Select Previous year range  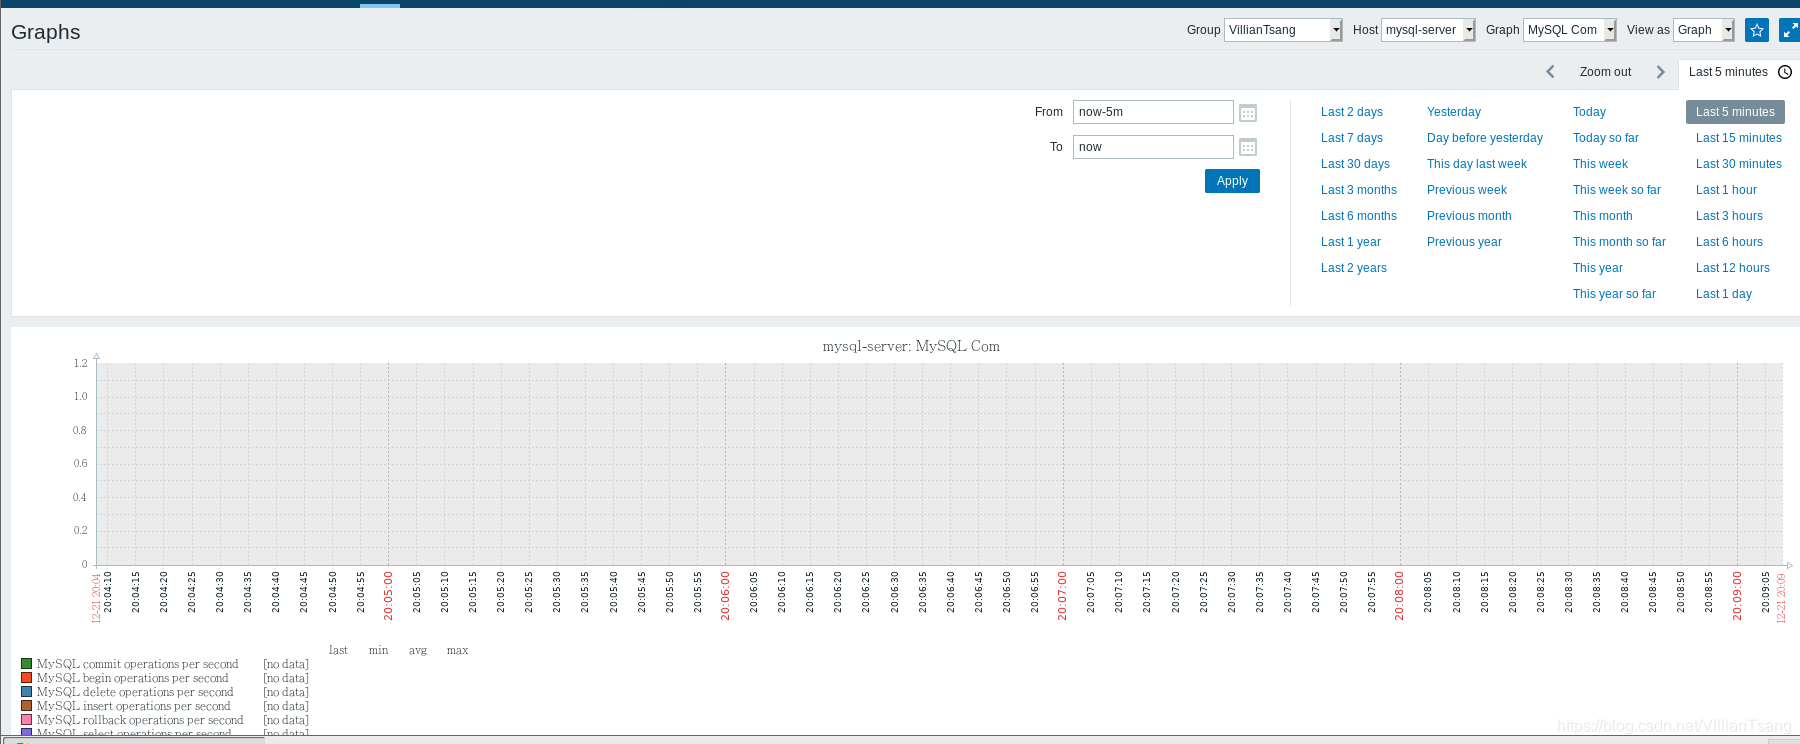(x=1464, y=242)
